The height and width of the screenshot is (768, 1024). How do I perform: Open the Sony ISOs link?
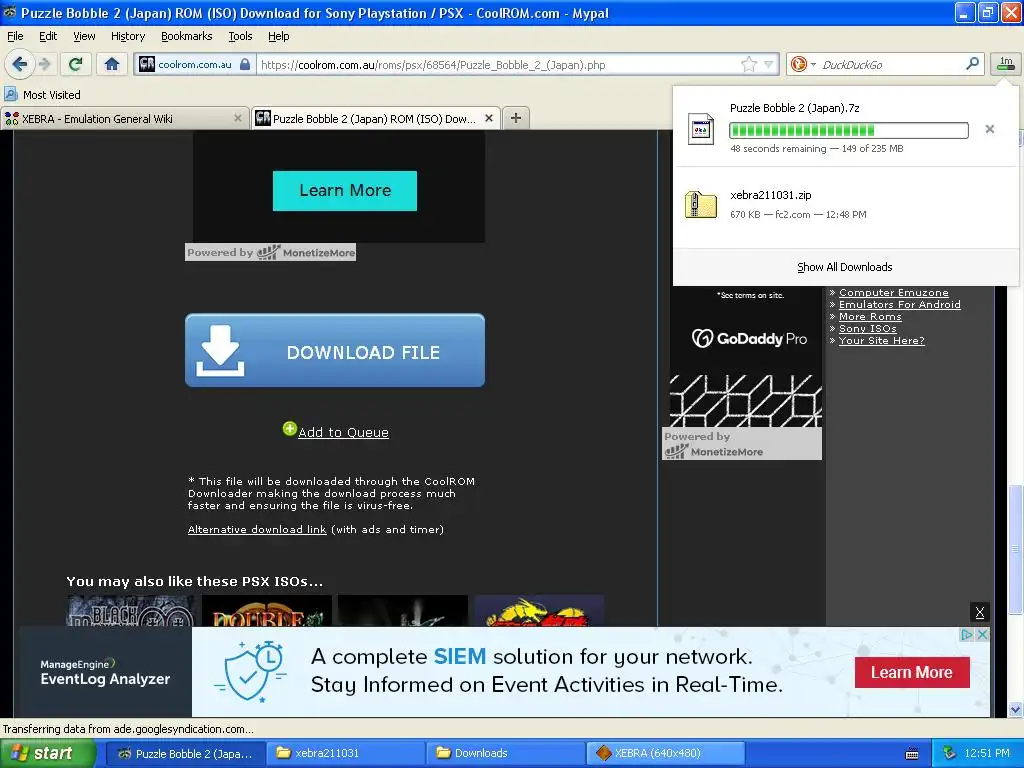867,328
